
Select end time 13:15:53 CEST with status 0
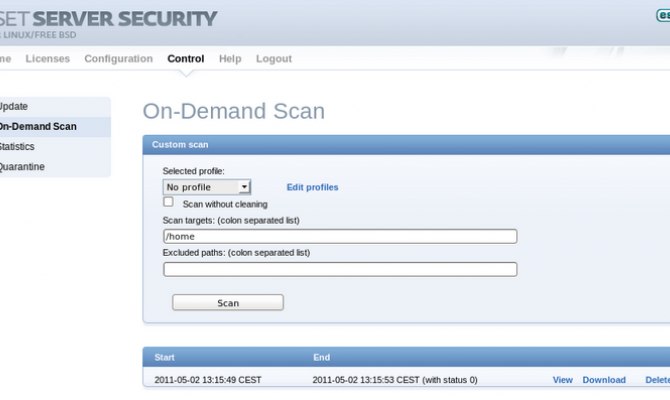click(395, 380)
